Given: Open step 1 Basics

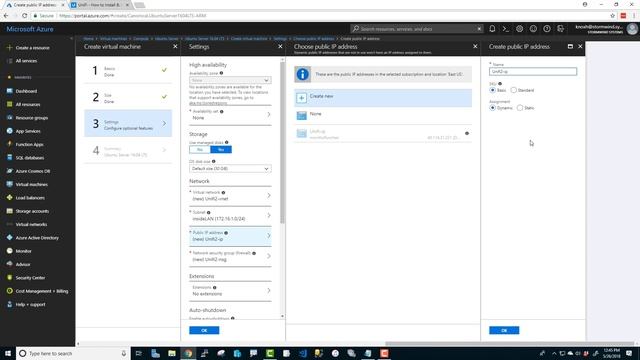Looking at the screenshot, I should coord(128,71).
